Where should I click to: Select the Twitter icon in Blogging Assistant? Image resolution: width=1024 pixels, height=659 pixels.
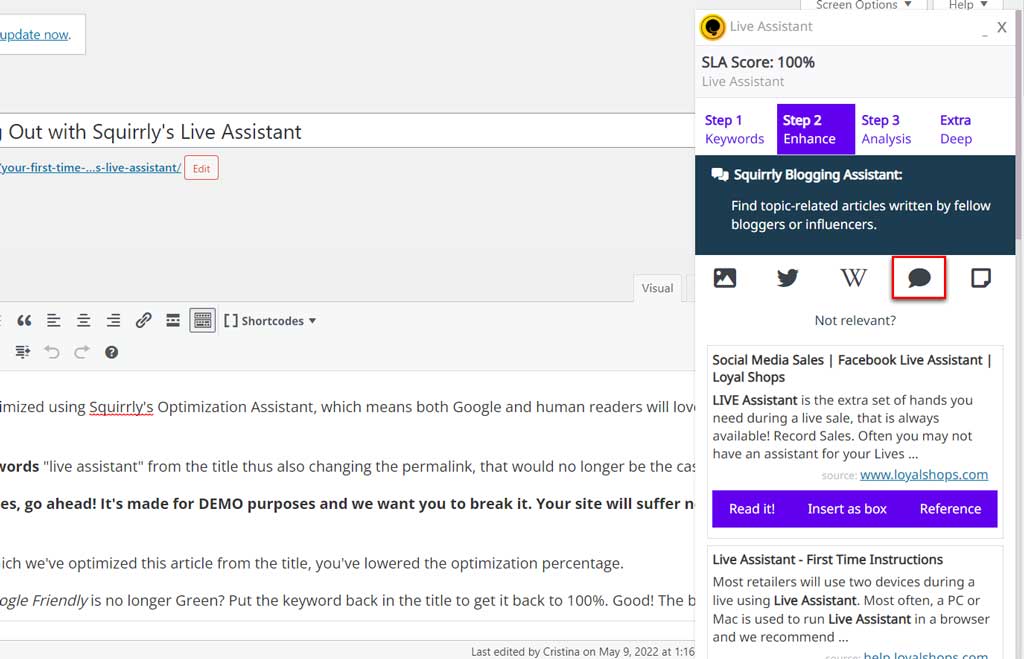788,278
